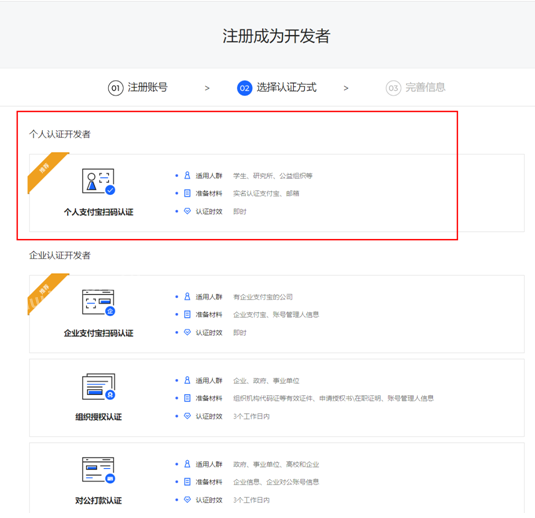This screenshot has height=518, width=535.
Task: Click 即时 in 个人支付宝扫码认证 card
Action: pos(240,212)
